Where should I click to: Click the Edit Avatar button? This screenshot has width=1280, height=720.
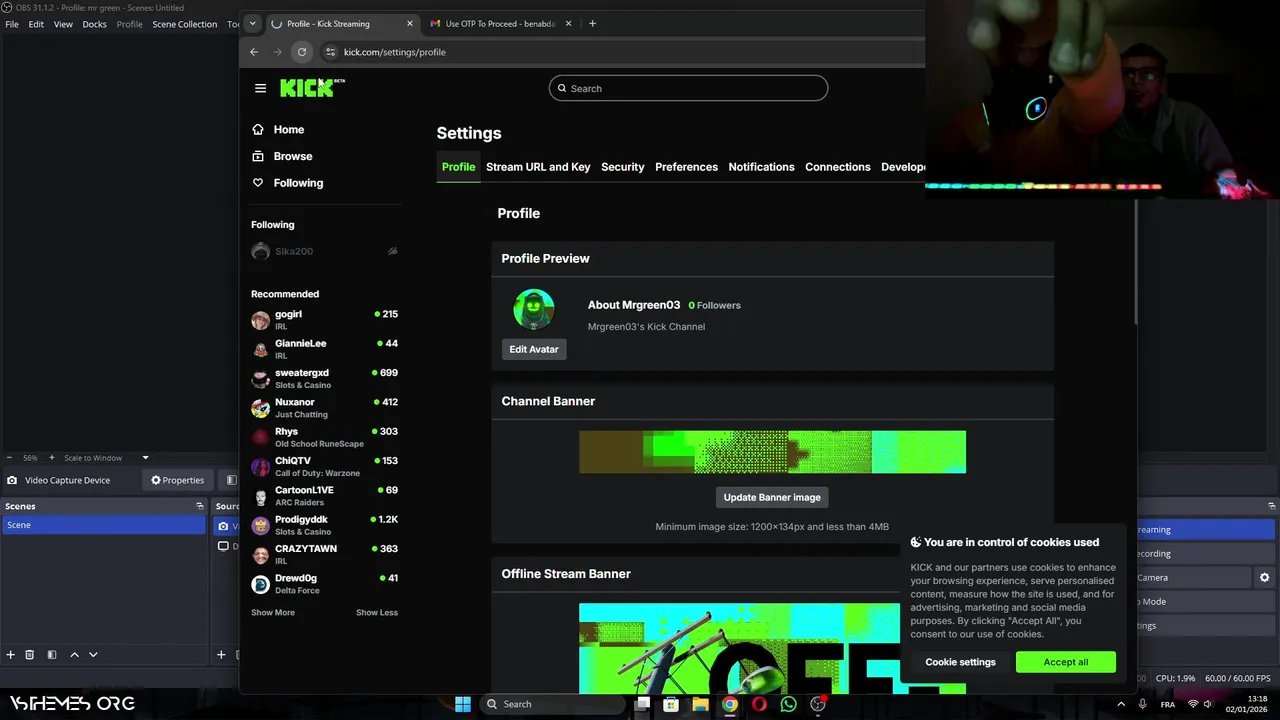(533, 349)
